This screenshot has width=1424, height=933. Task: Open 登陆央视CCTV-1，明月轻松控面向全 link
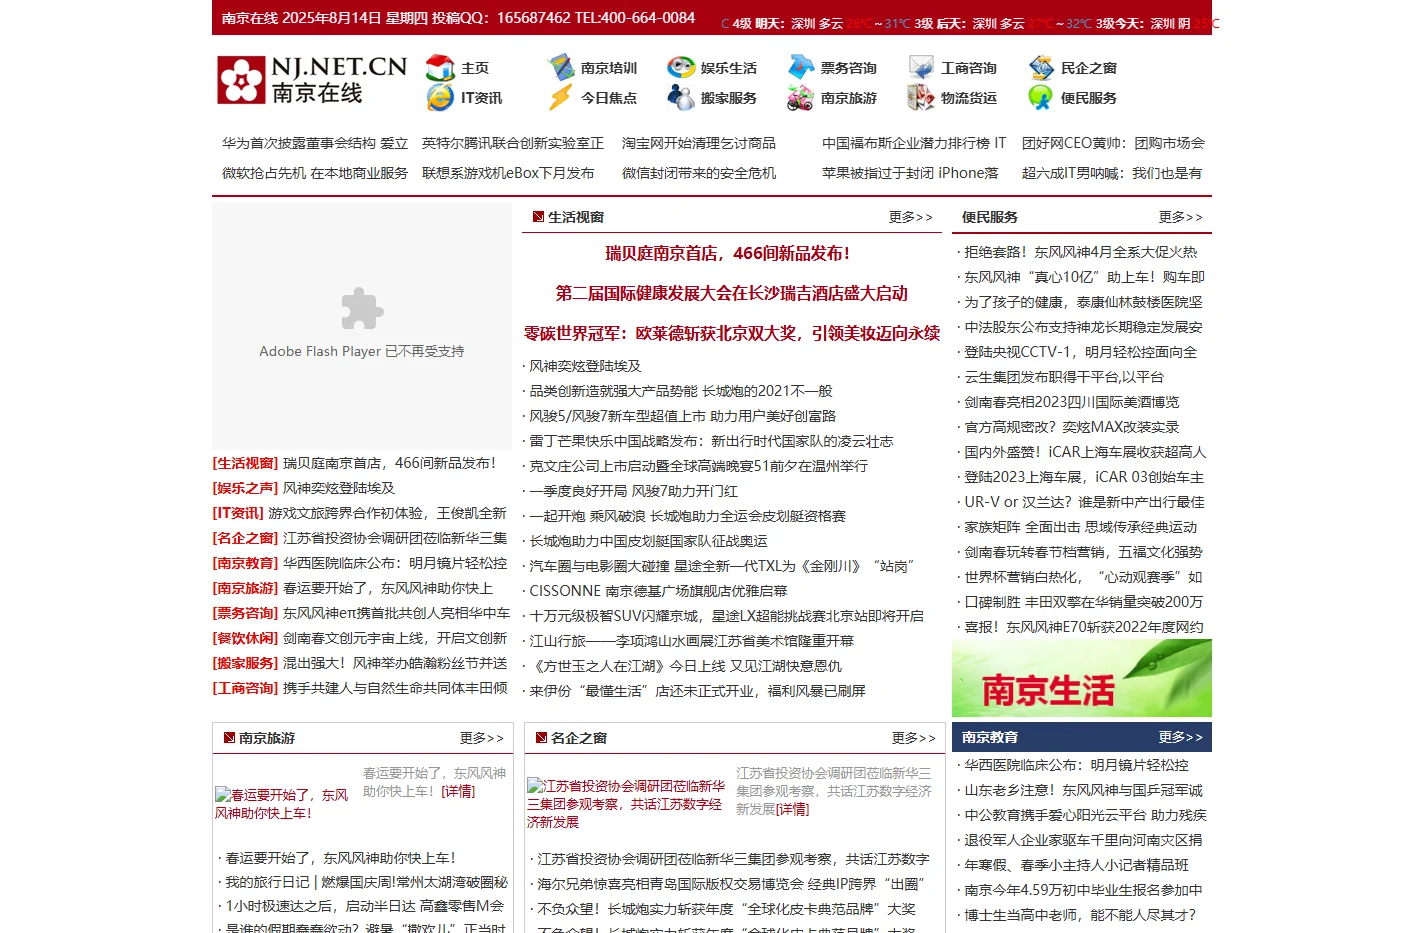coord(1080,352)
